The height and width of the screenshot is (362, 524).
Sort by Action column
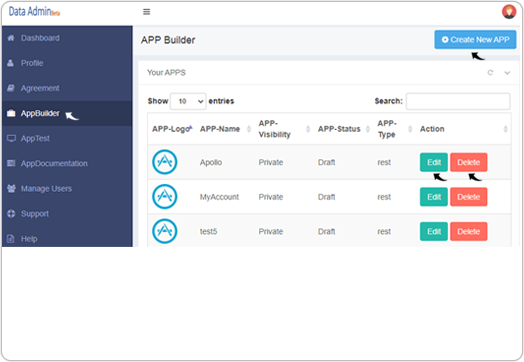coord(464,129)
